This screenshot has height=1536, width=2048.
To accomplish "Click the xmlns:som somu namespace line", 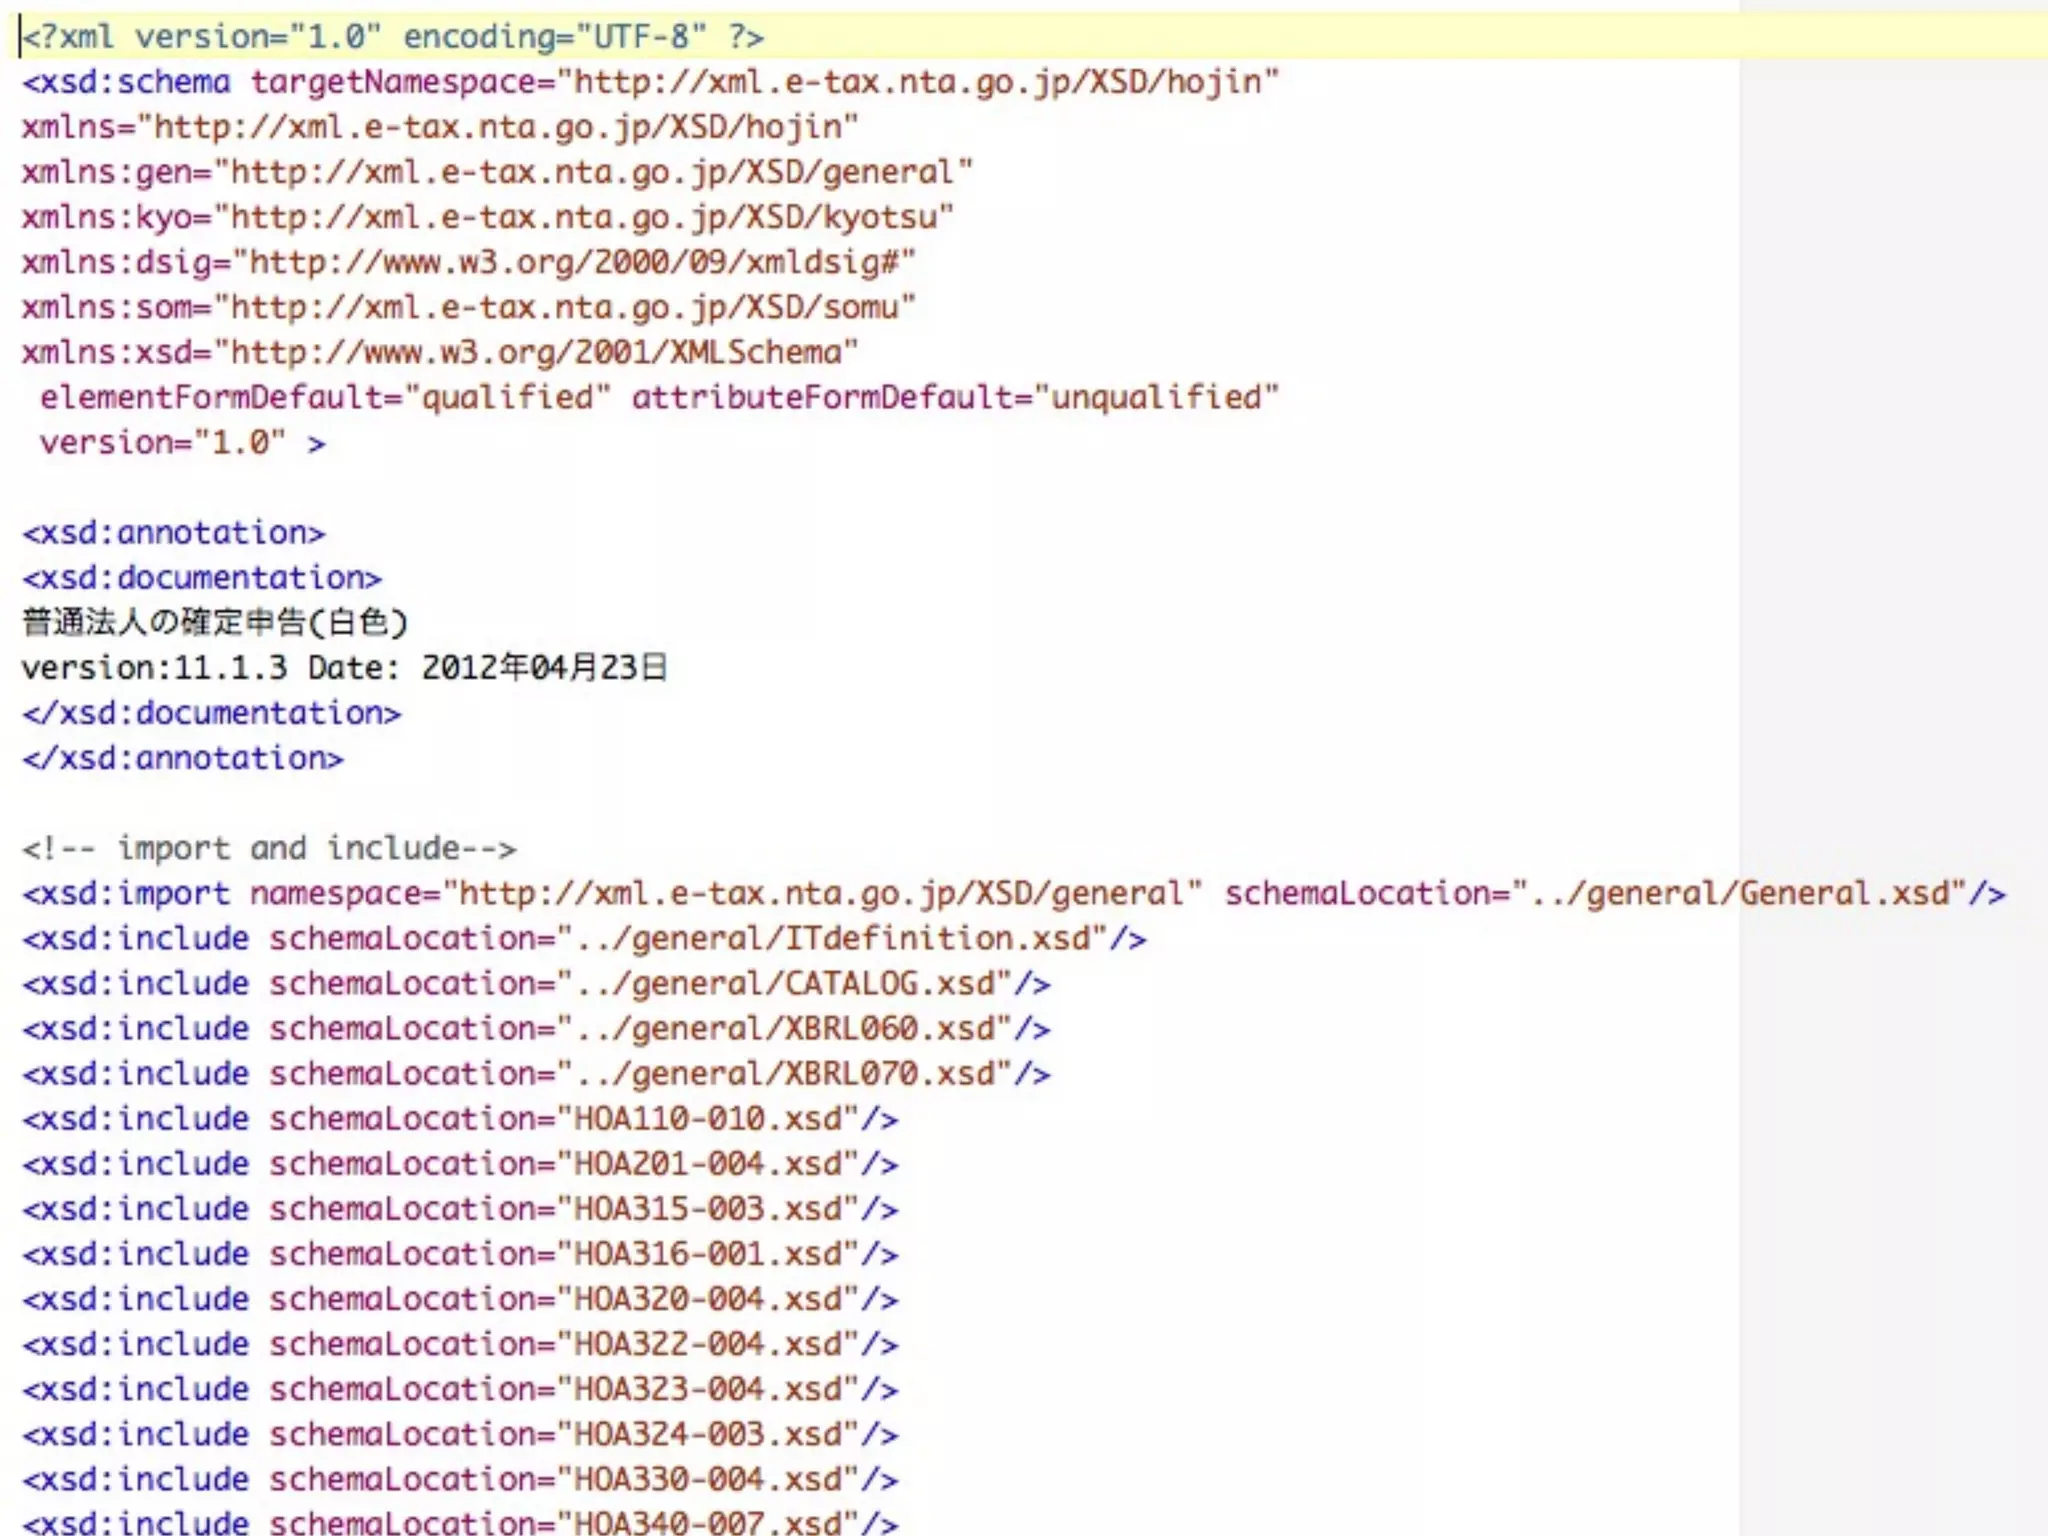I will (468, 307).
